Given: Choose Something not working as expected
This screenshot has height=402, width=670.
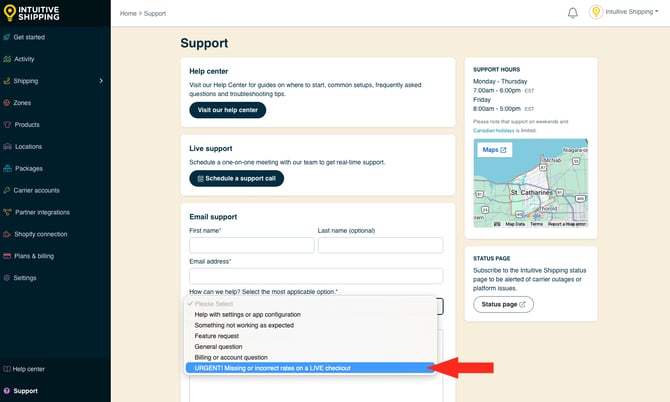Looking at the screenshot, I should [311, 325].
